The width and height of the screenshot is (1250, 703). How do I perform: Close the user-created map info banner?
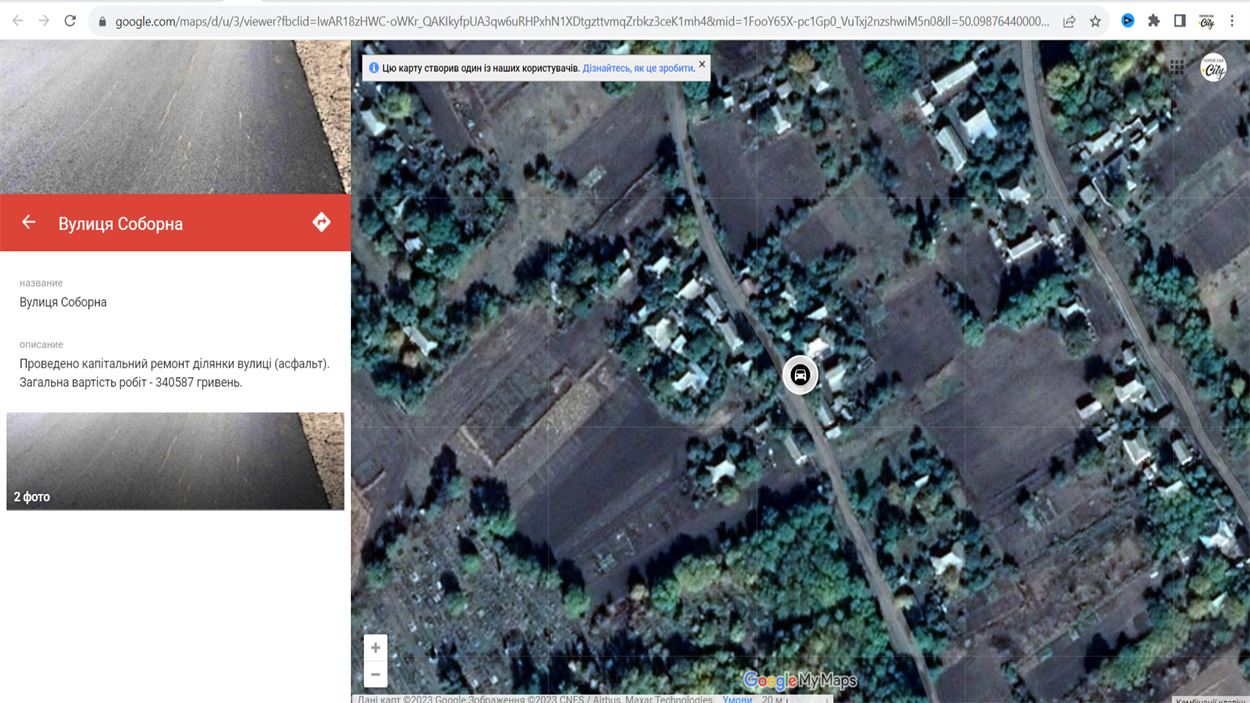702,64
